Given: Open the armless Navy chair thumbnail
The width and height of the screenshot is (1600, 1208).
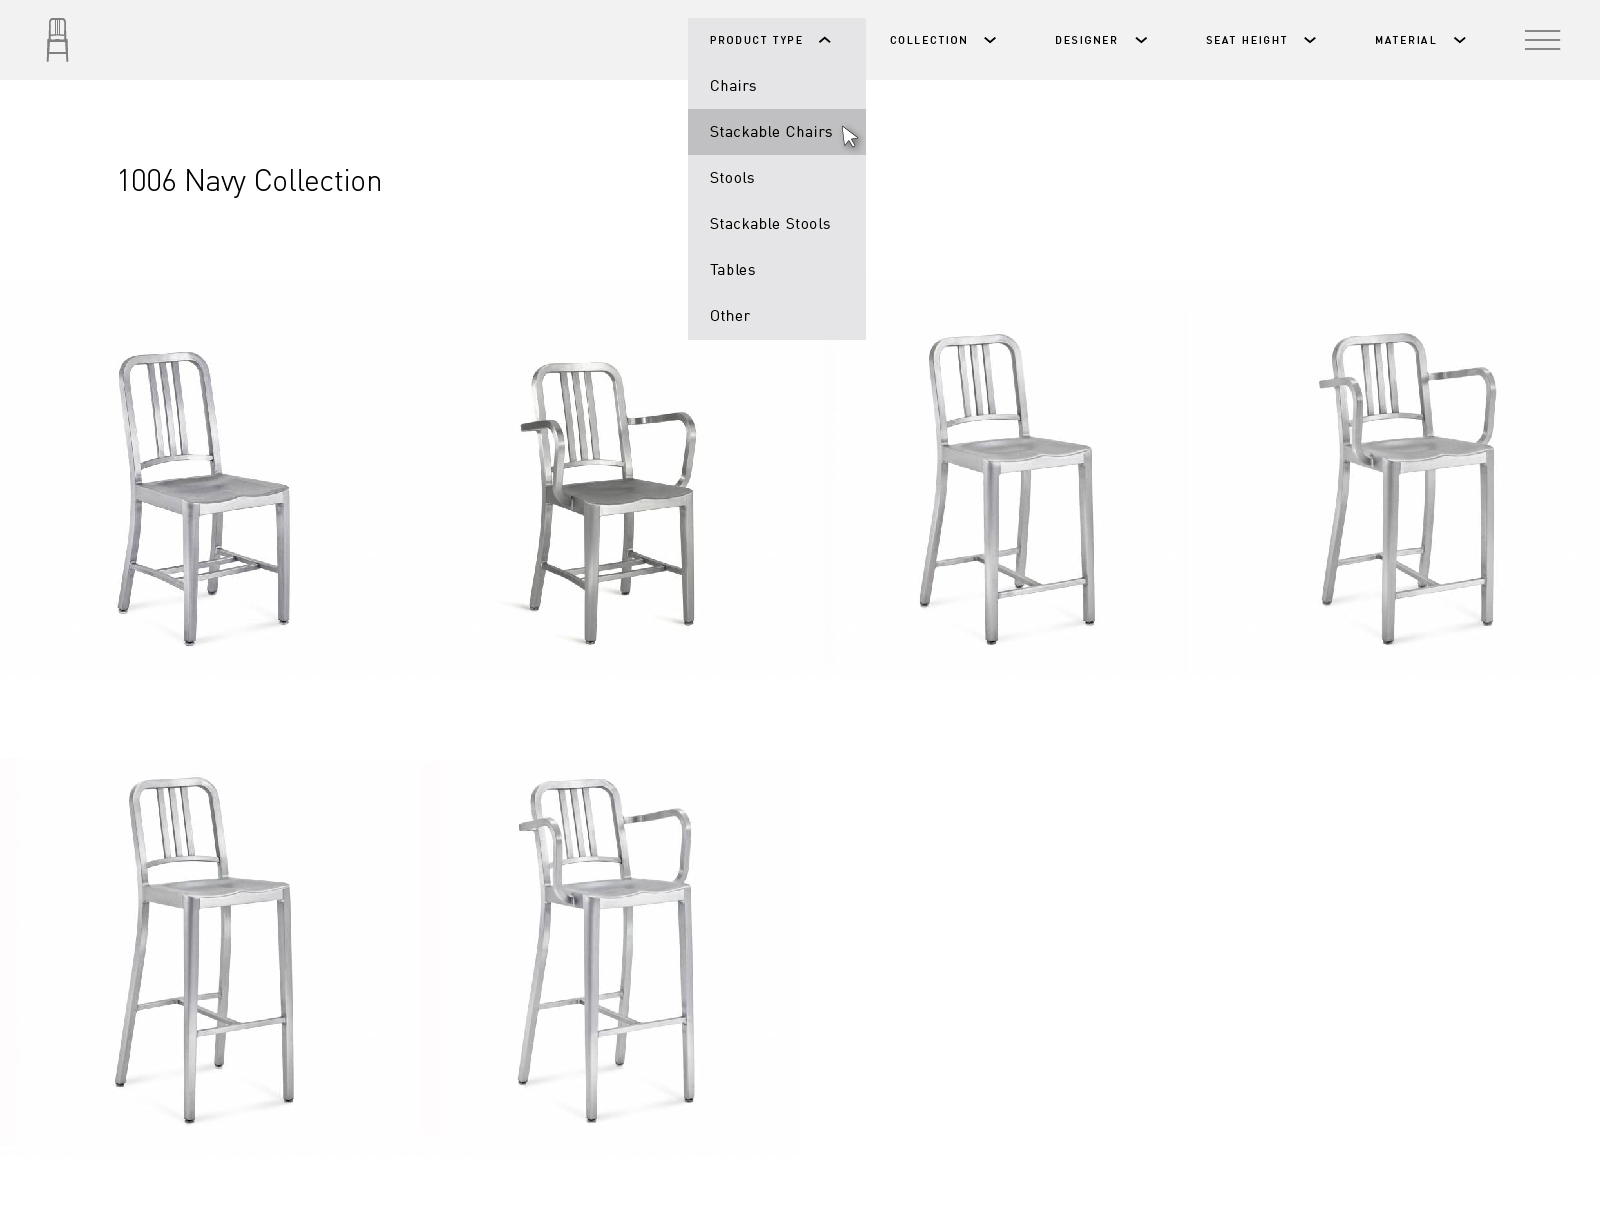Looking at the screenshot, I should (x=204, y=498).
